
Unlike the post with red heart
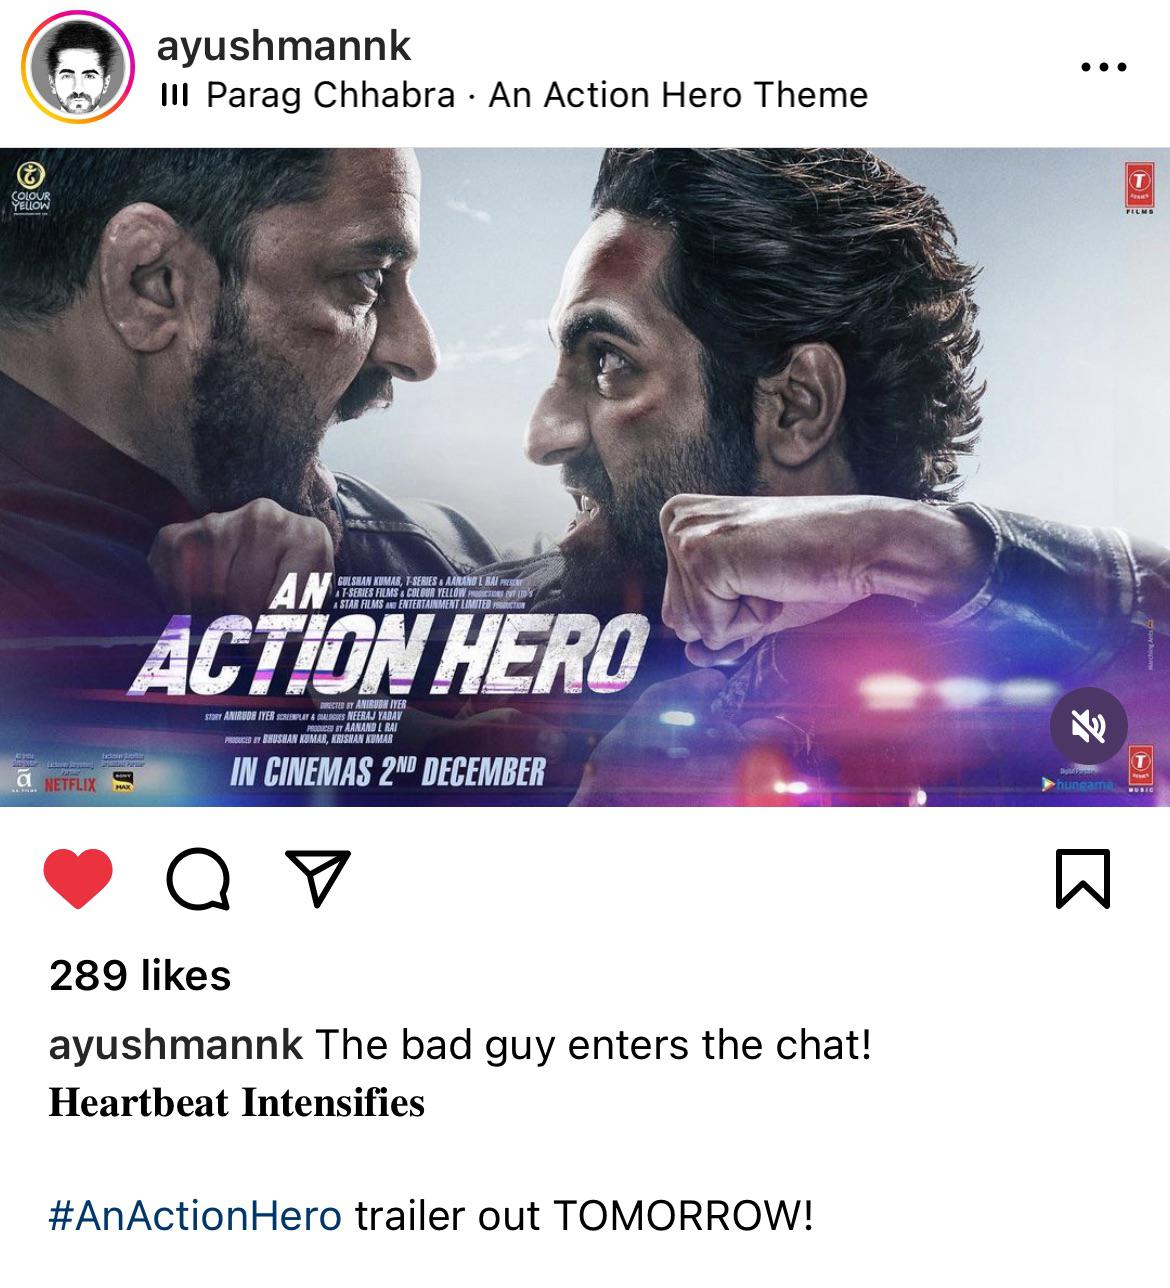pos(79,878)
